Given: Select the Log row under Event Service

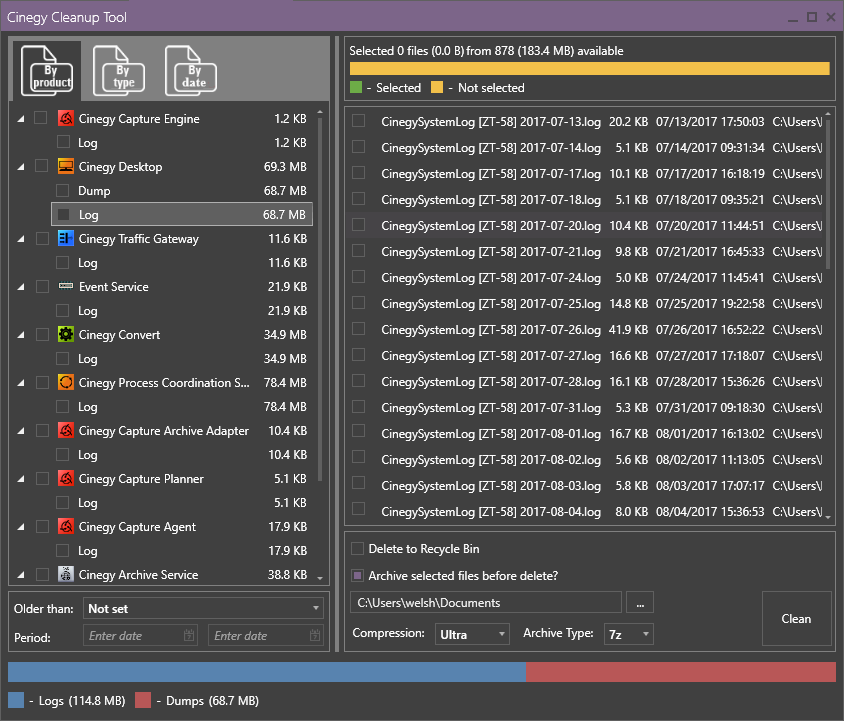Looking at the screenshot, I should pos(182,311).
